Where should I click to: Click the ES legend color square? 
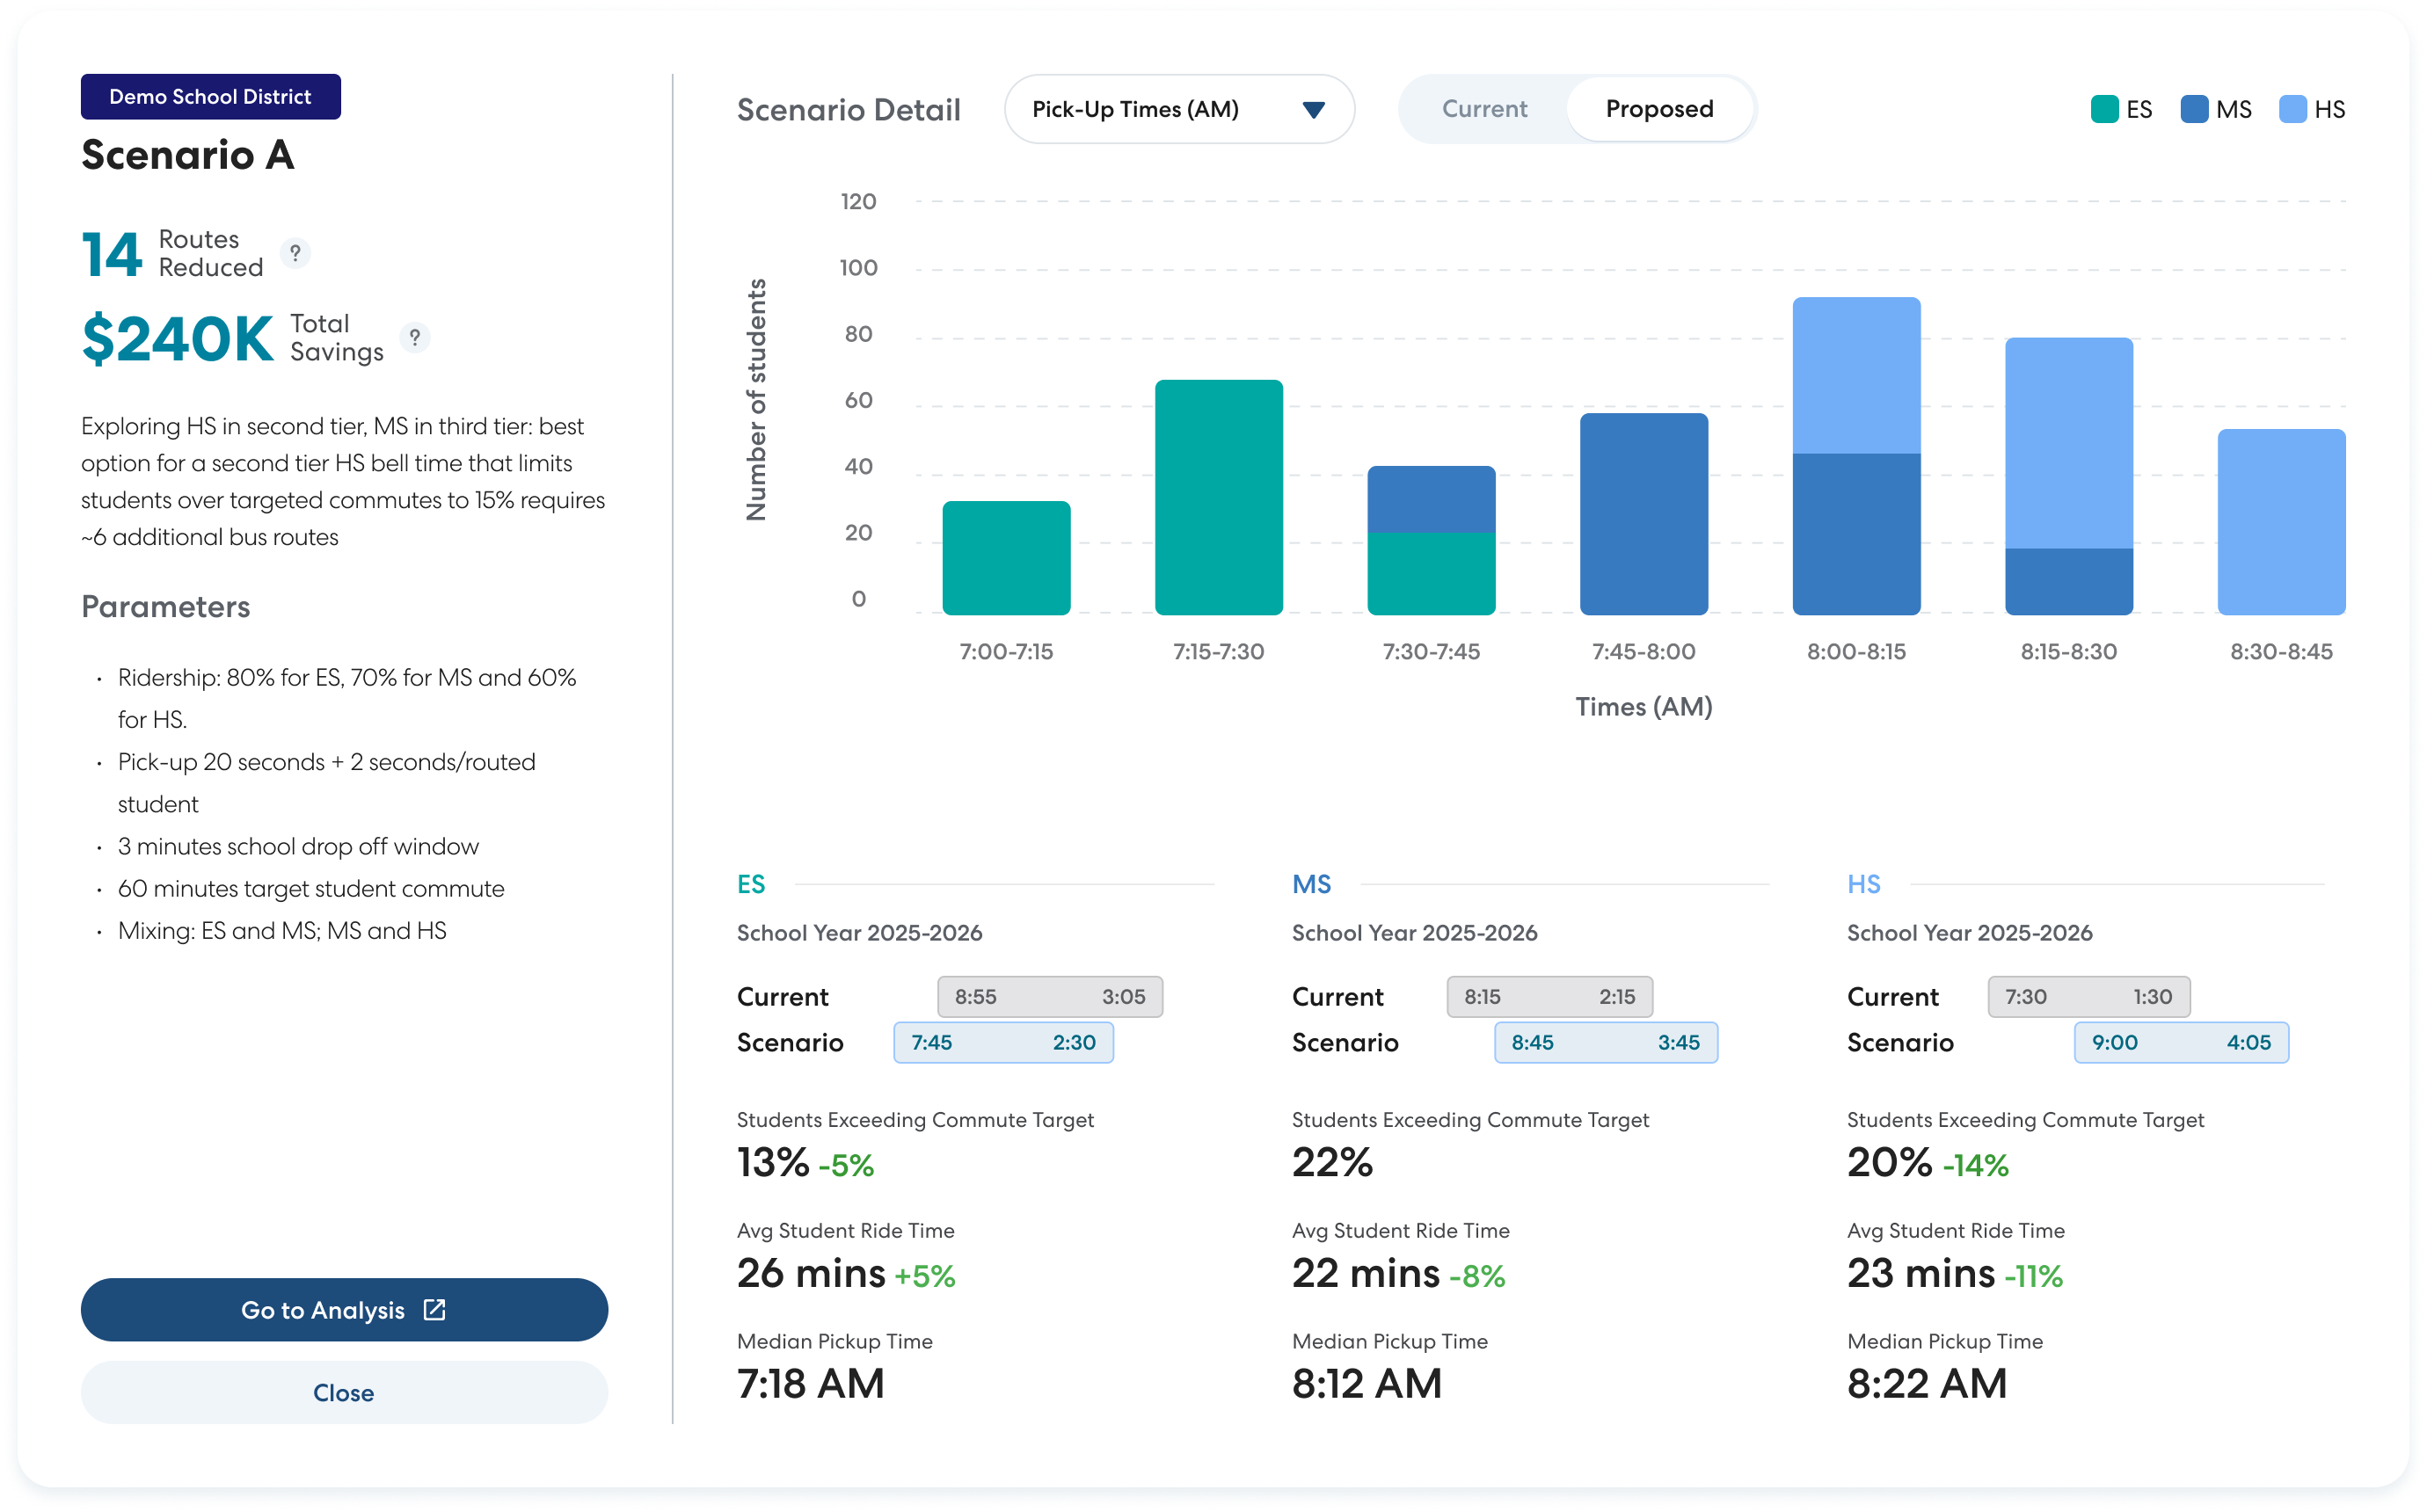coord(2104,109)
